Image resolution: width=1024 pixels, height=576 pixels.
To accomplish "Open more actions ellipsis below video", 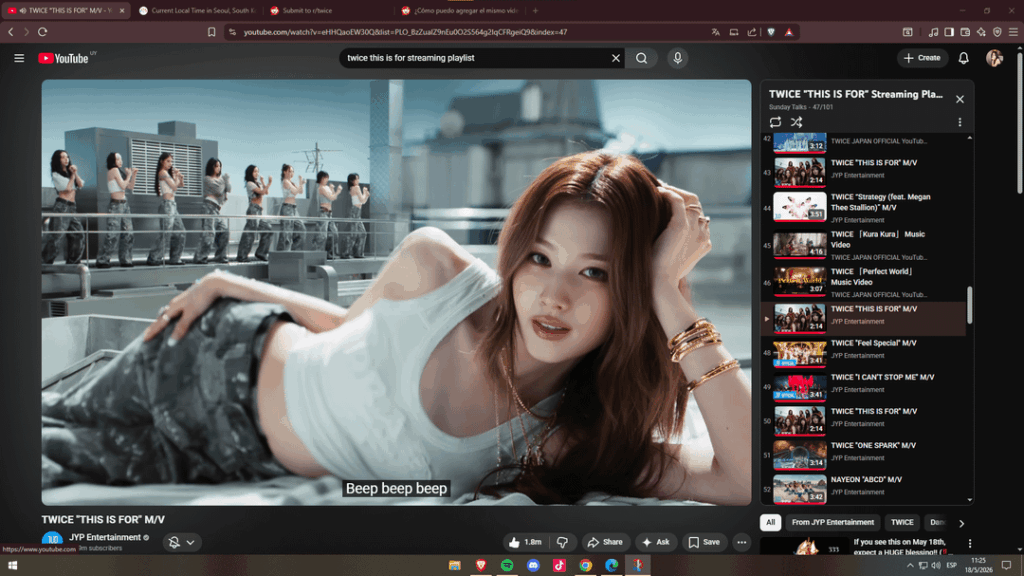I will click(x=741, y=542).
